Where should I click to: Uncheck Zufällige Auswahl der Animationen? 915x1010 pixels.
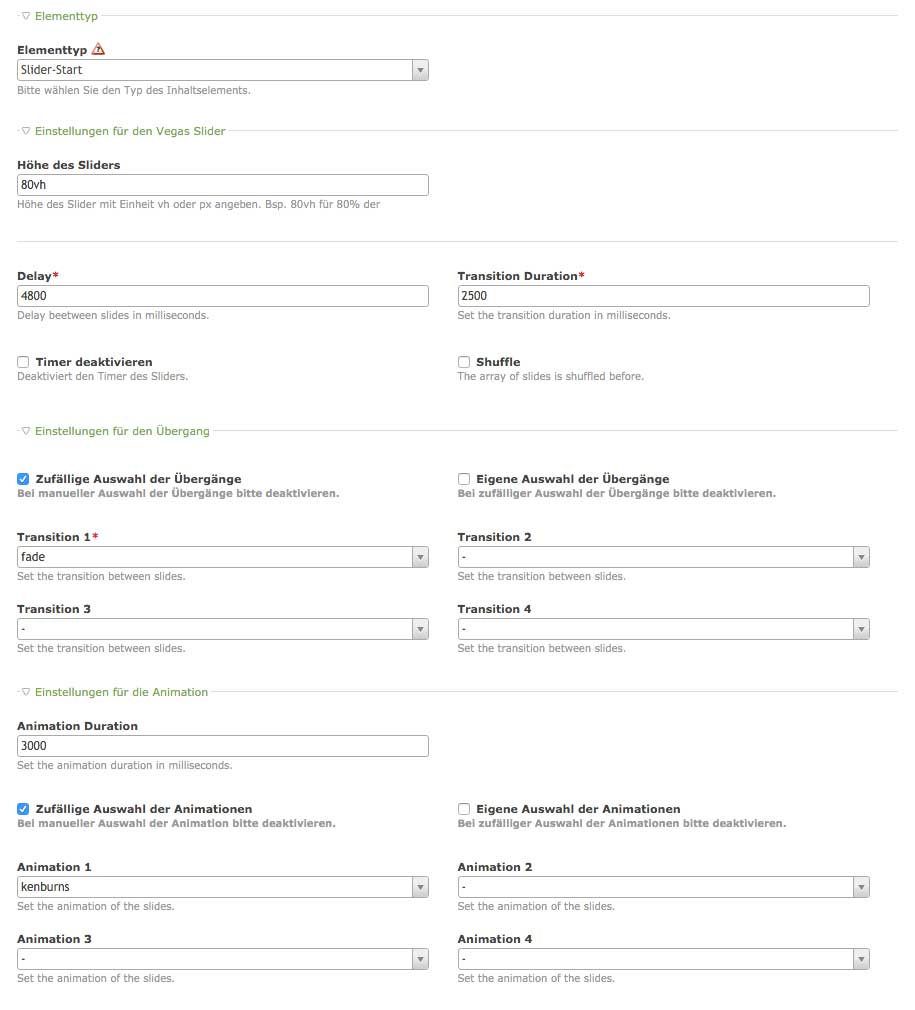pos(23,809)
